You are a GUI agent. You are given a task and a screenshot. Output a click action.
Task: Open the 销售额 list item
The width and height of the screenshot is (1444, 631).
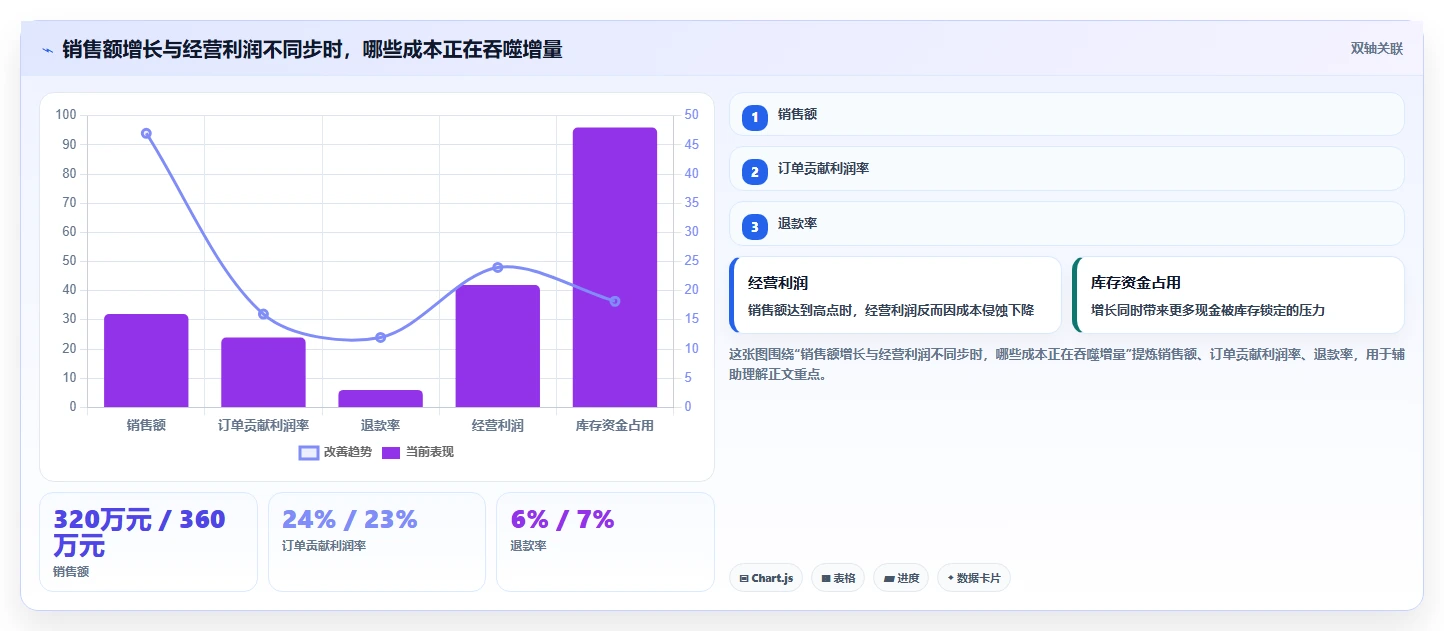click(x=1067, y=114)
